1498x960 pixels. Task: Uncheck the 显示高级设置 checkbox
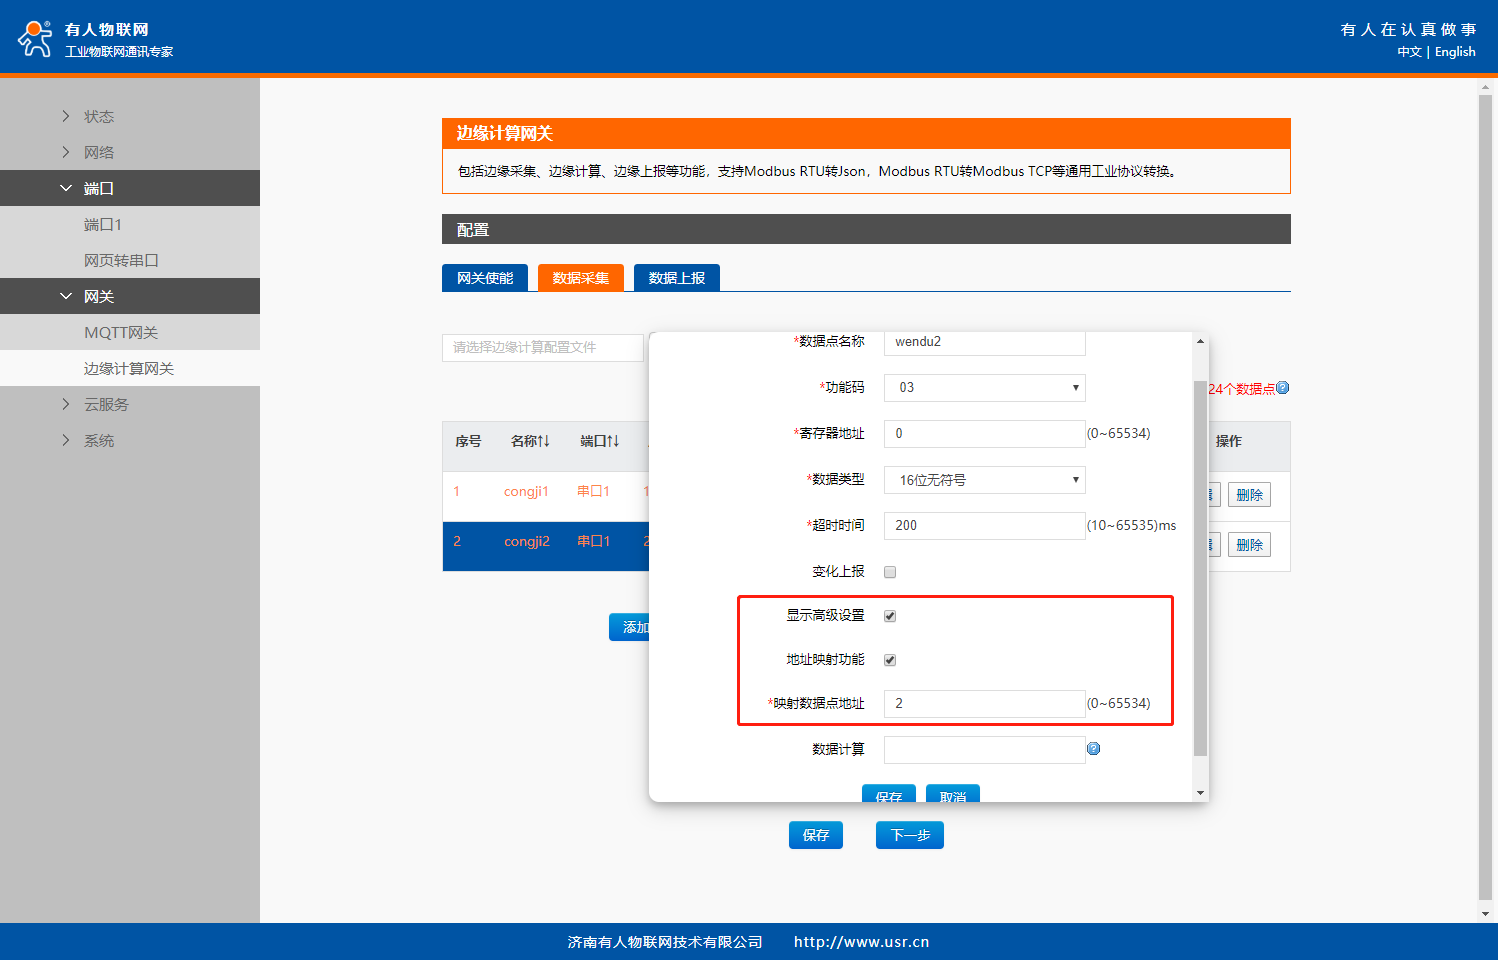pyautogui.click(x=890, y=616)
